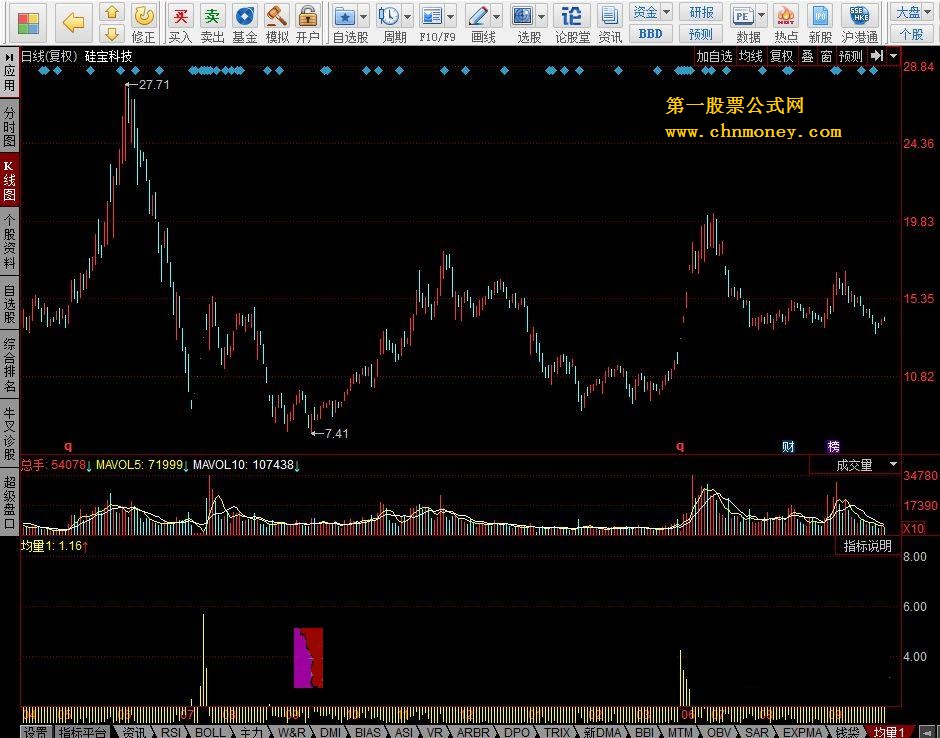The image size is (940, 738).
Task: Click the 财 marker on K-line chart
Action: tap(788, 447)
